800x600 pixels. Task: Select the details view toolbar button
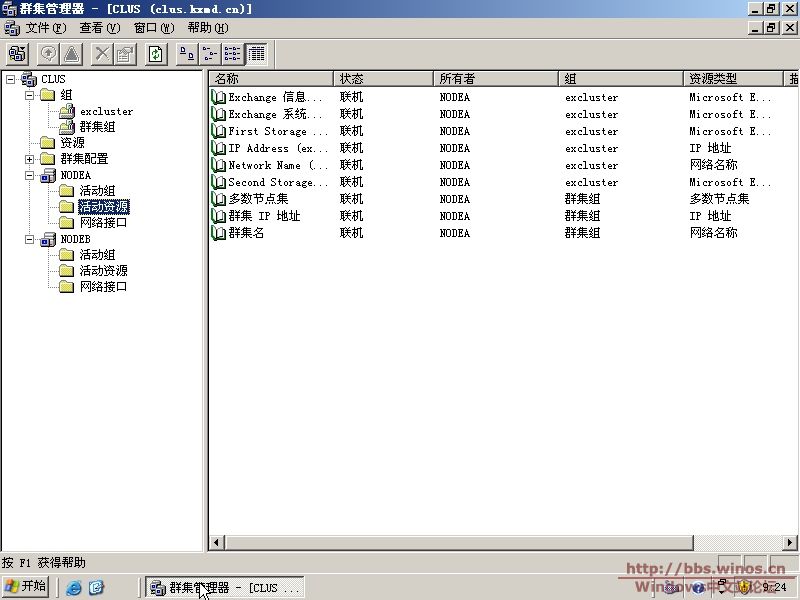pyautogui.click(x=257, y=54)
